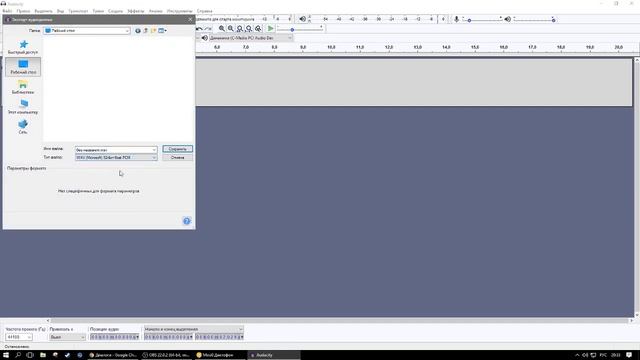Go back to last visited folder
This screenshot has width=640, height=360.
138,31
